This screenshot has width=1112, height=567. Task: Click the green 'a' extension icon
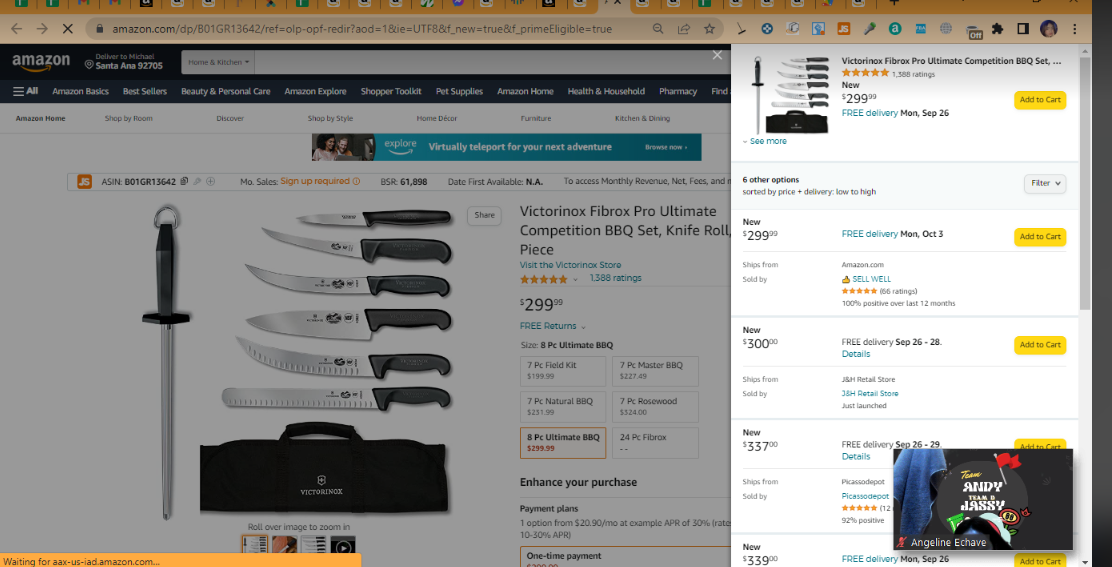point(895,29)
